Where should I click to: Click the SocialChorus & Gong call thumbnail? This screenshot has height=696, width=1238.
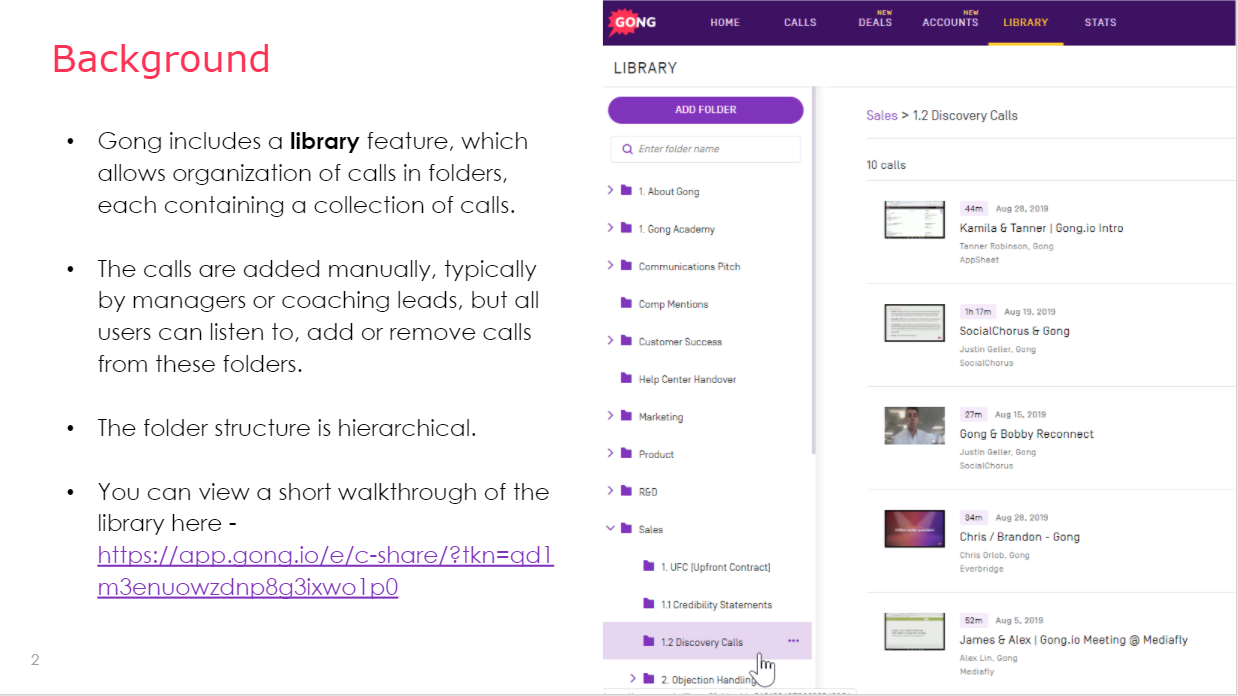coord(914,323)
